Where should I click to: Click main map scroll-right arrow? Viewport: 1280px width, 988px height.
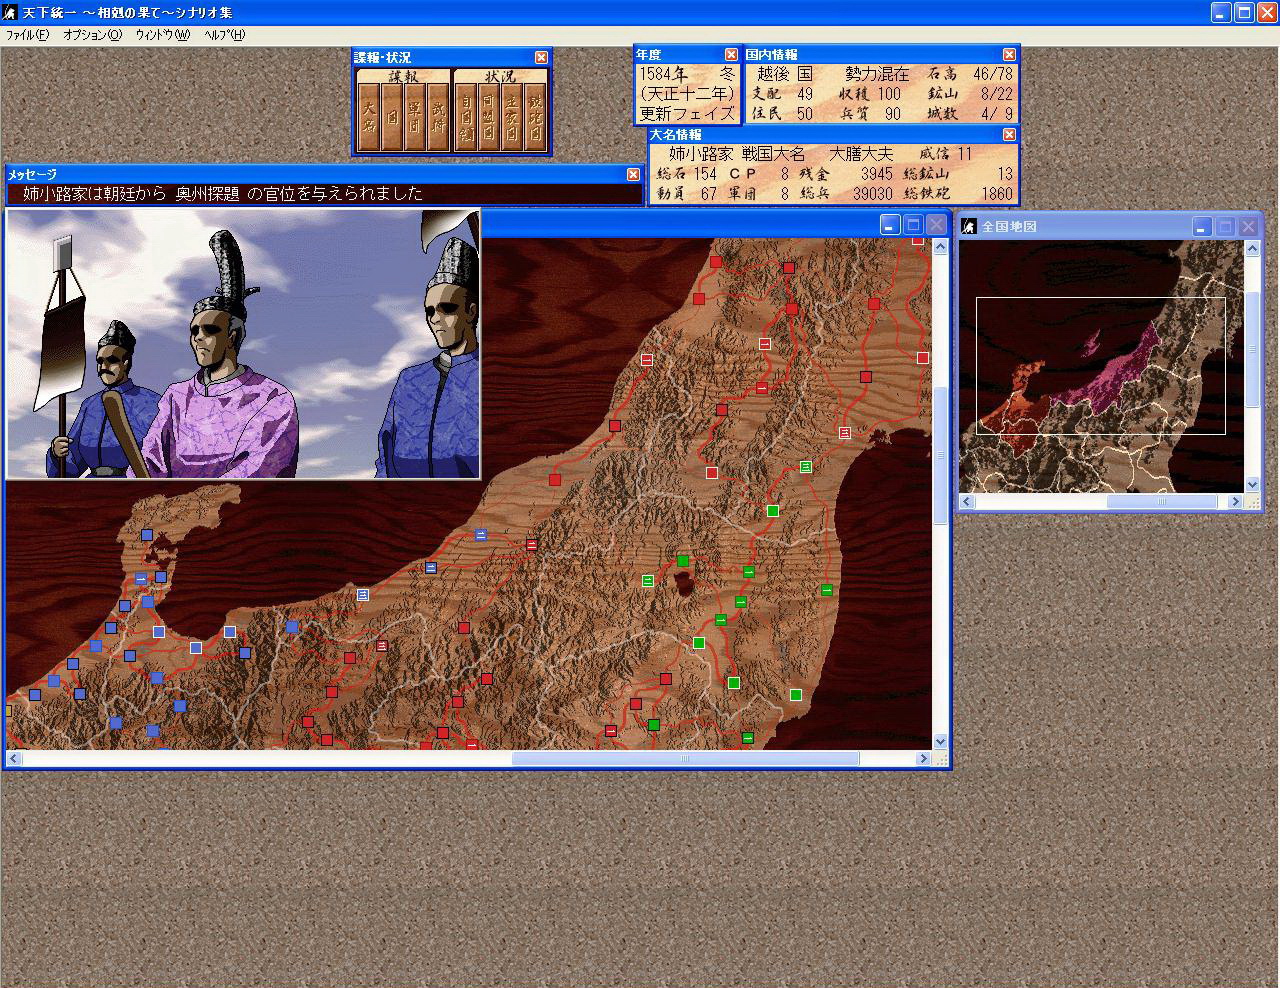click(924, 759)
